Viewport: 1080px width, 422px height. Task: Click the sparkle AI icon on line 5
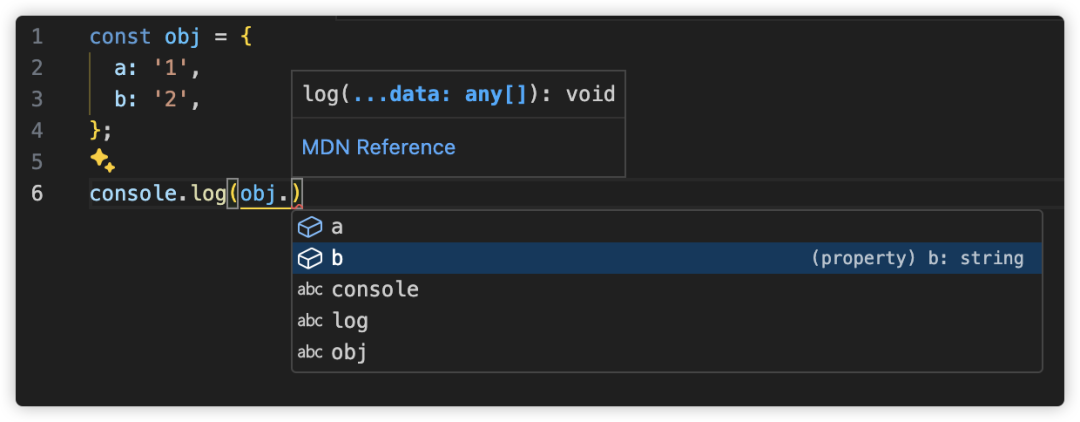102,161
